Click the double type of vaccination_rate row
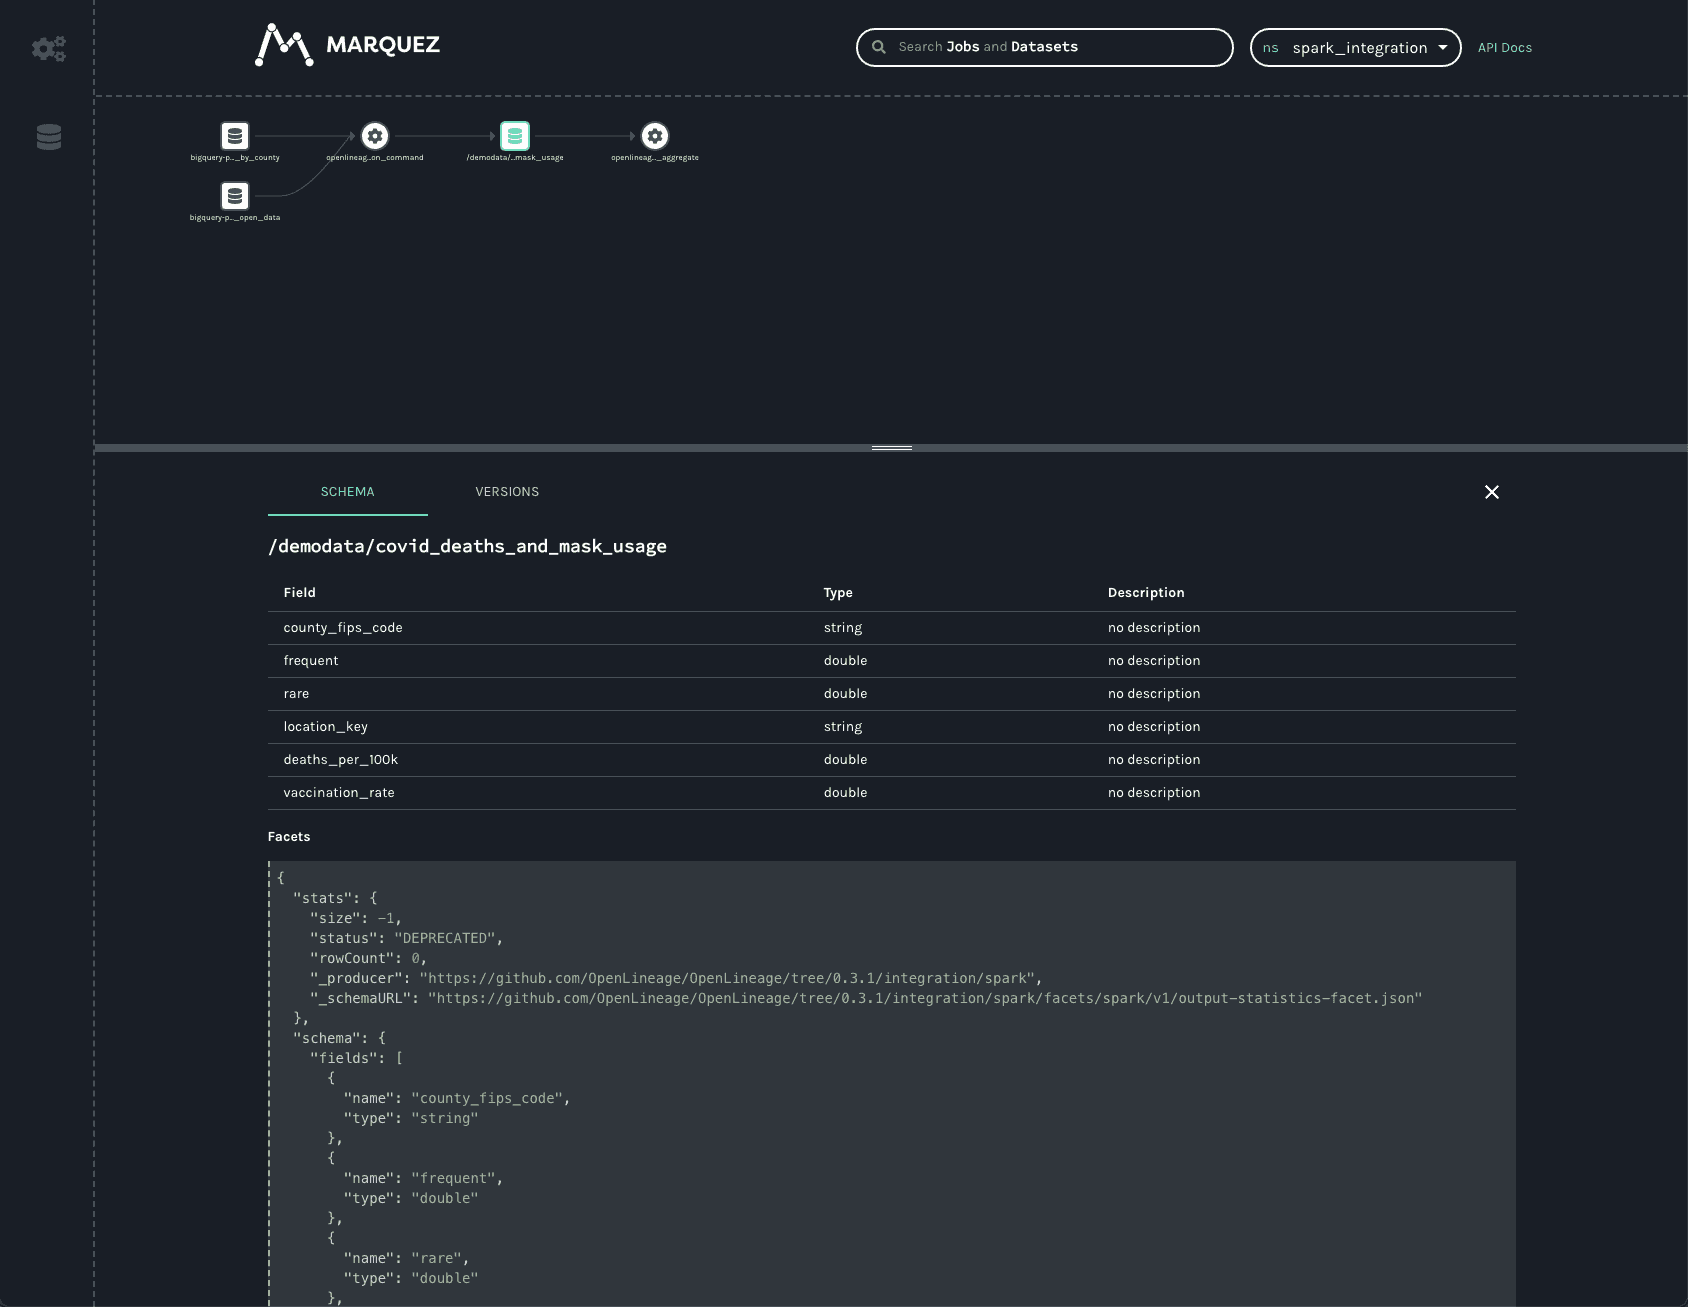Screen dimensions: 1688x1307 coord(846,793)
